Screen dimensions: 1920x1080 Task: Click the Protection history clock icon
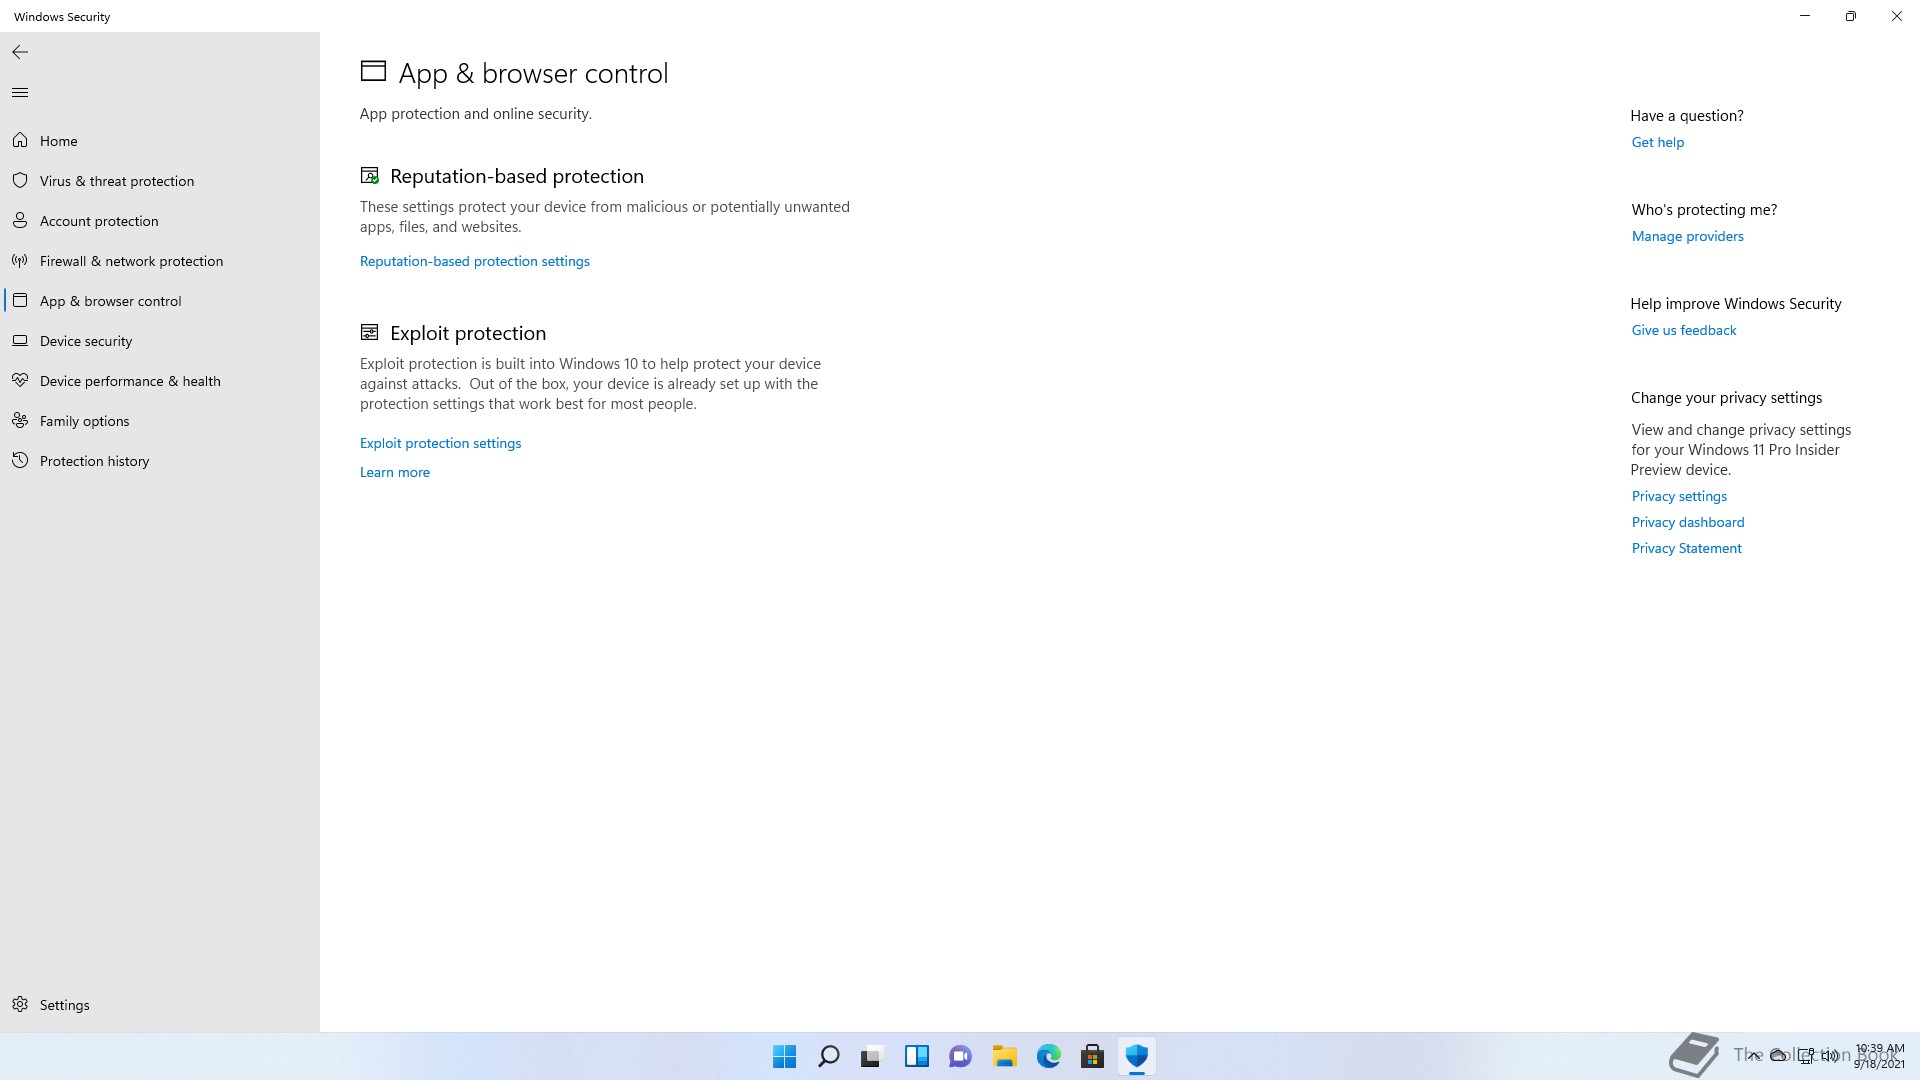pyautogui.click(x=20, y=460)
